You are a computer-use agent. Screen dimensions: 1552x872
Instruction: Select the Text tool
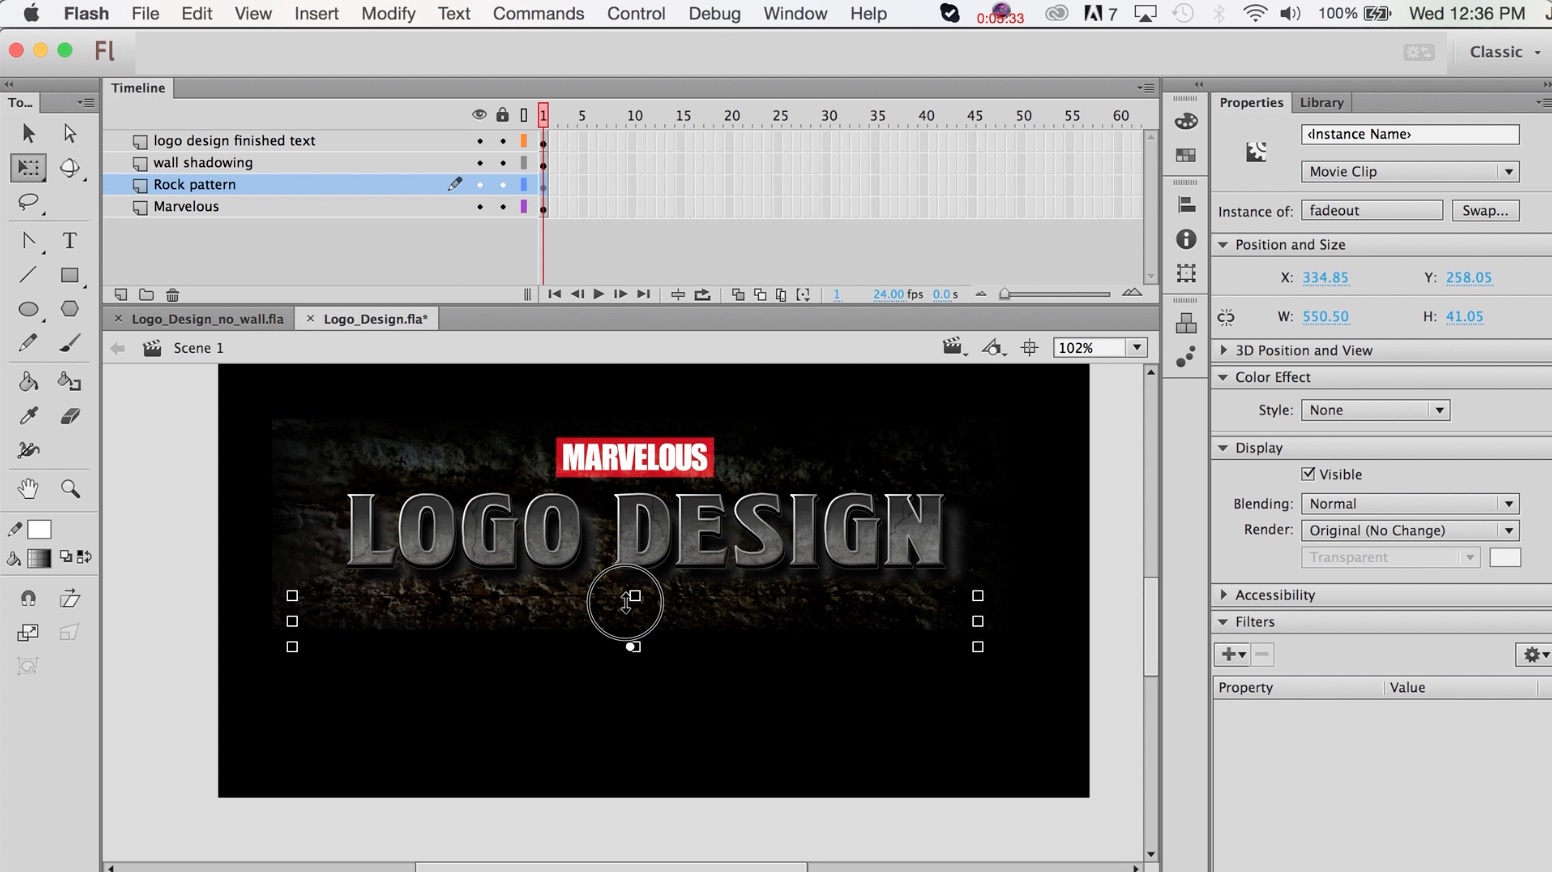[x=69, y=241]
